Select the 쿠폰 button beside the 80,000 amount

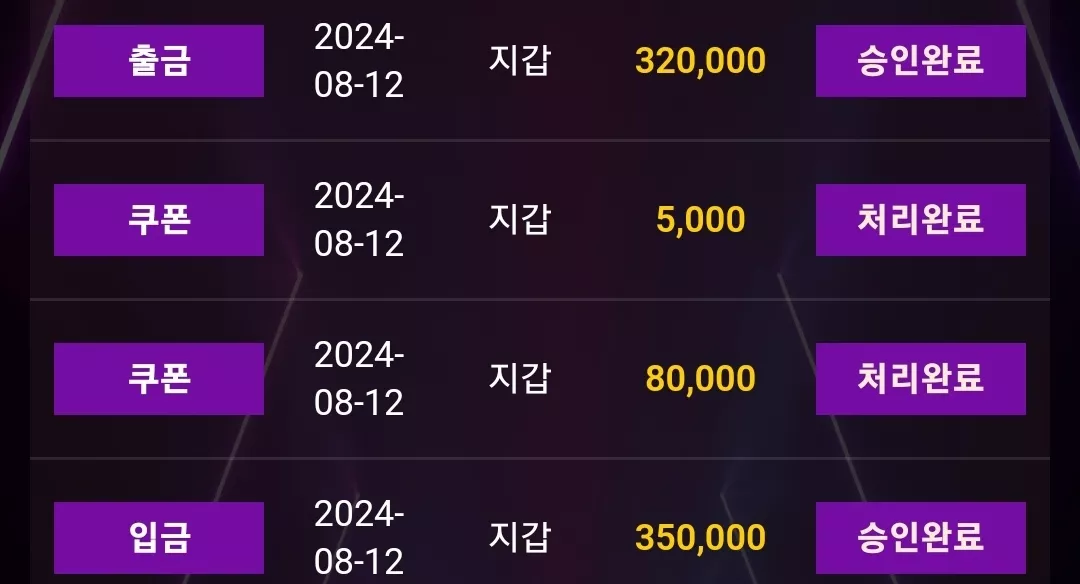[158, 379]
